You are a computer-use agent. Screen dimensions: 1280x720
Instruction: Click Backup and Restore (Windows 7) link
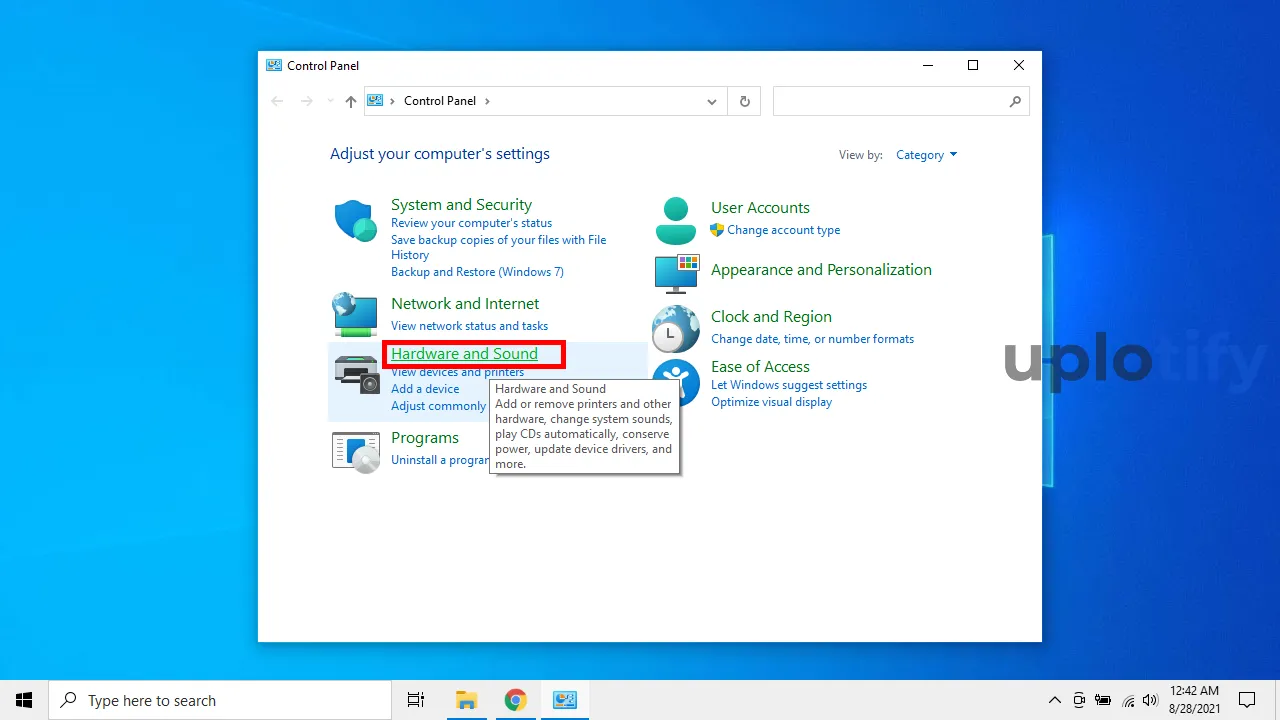coord(477,272)
